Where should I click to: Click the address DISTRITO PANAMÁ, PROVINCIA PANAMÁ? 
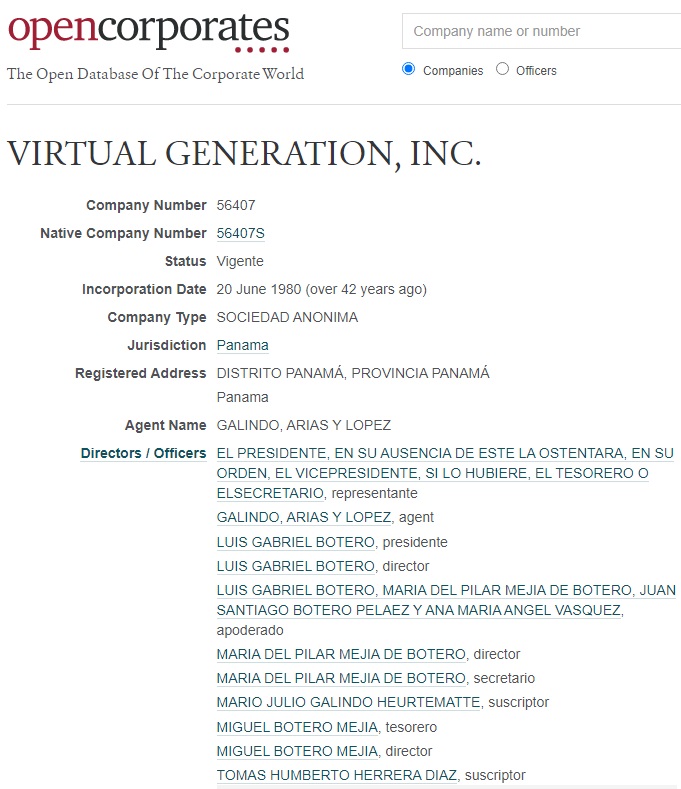pyautogui.click(x=353, y=373)
